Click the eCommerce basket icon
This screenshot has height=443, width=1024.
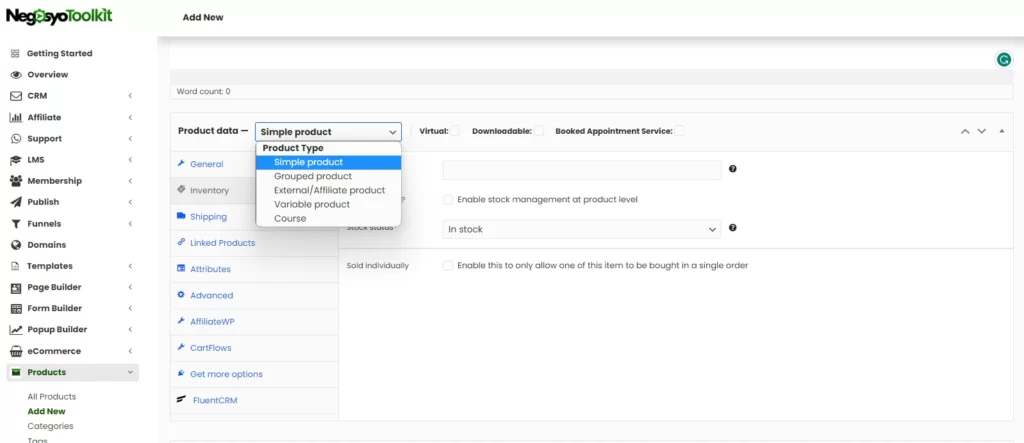pyautogui.click(x=16, y=351)
